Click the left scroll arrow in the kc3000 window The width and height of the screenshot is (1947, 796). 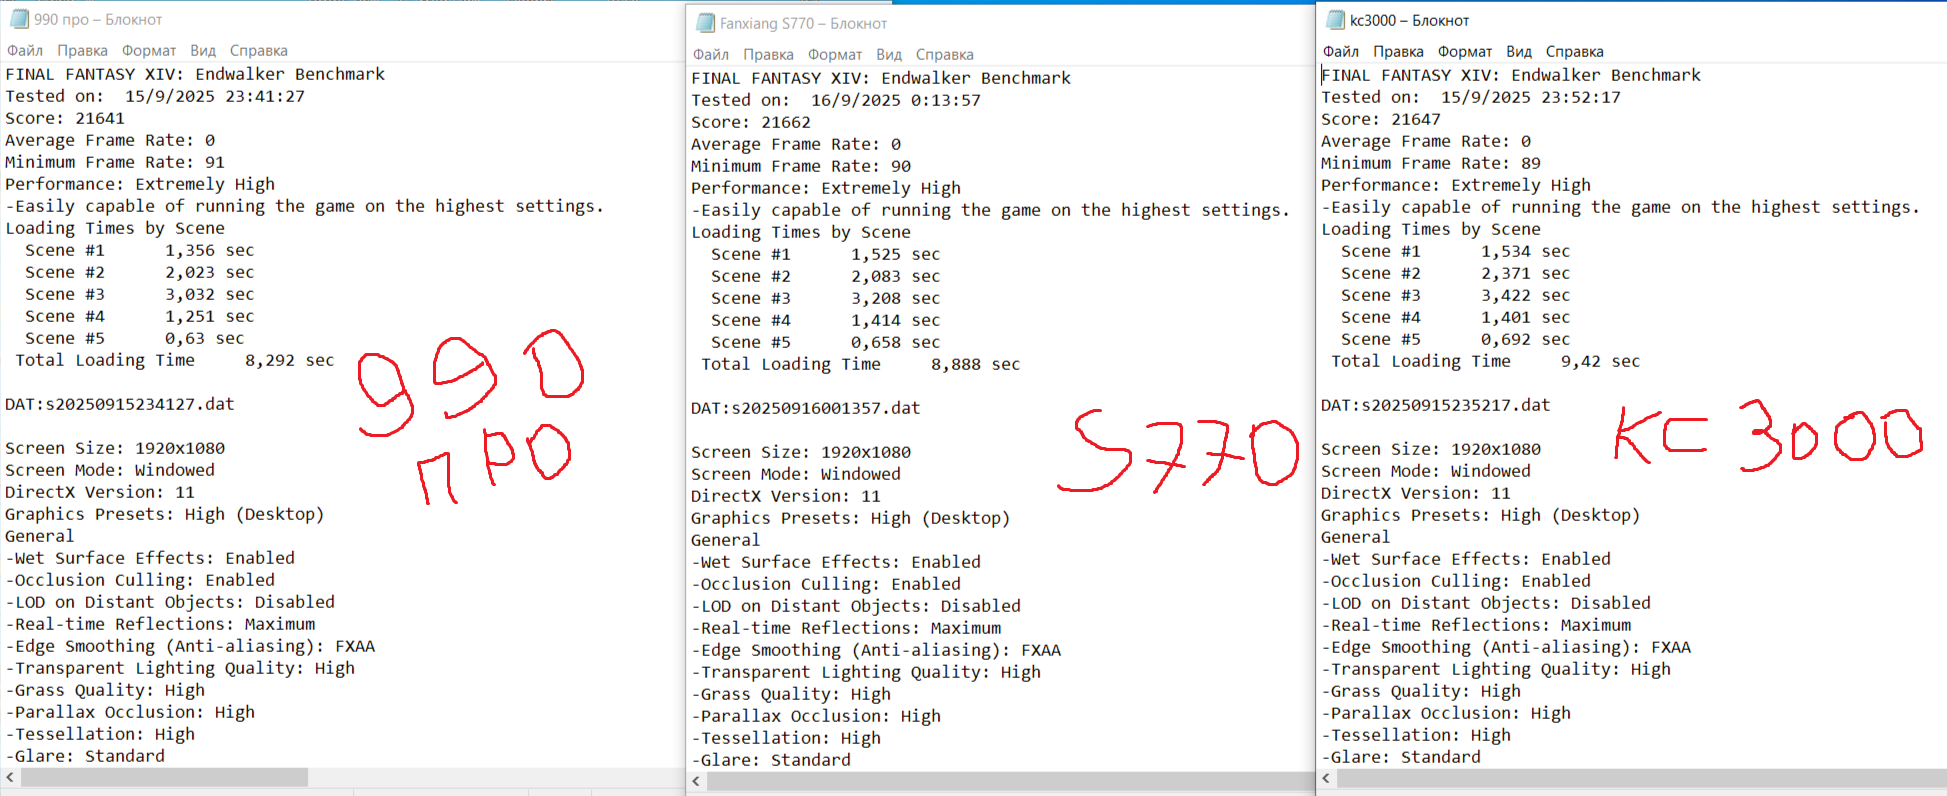1326,778
